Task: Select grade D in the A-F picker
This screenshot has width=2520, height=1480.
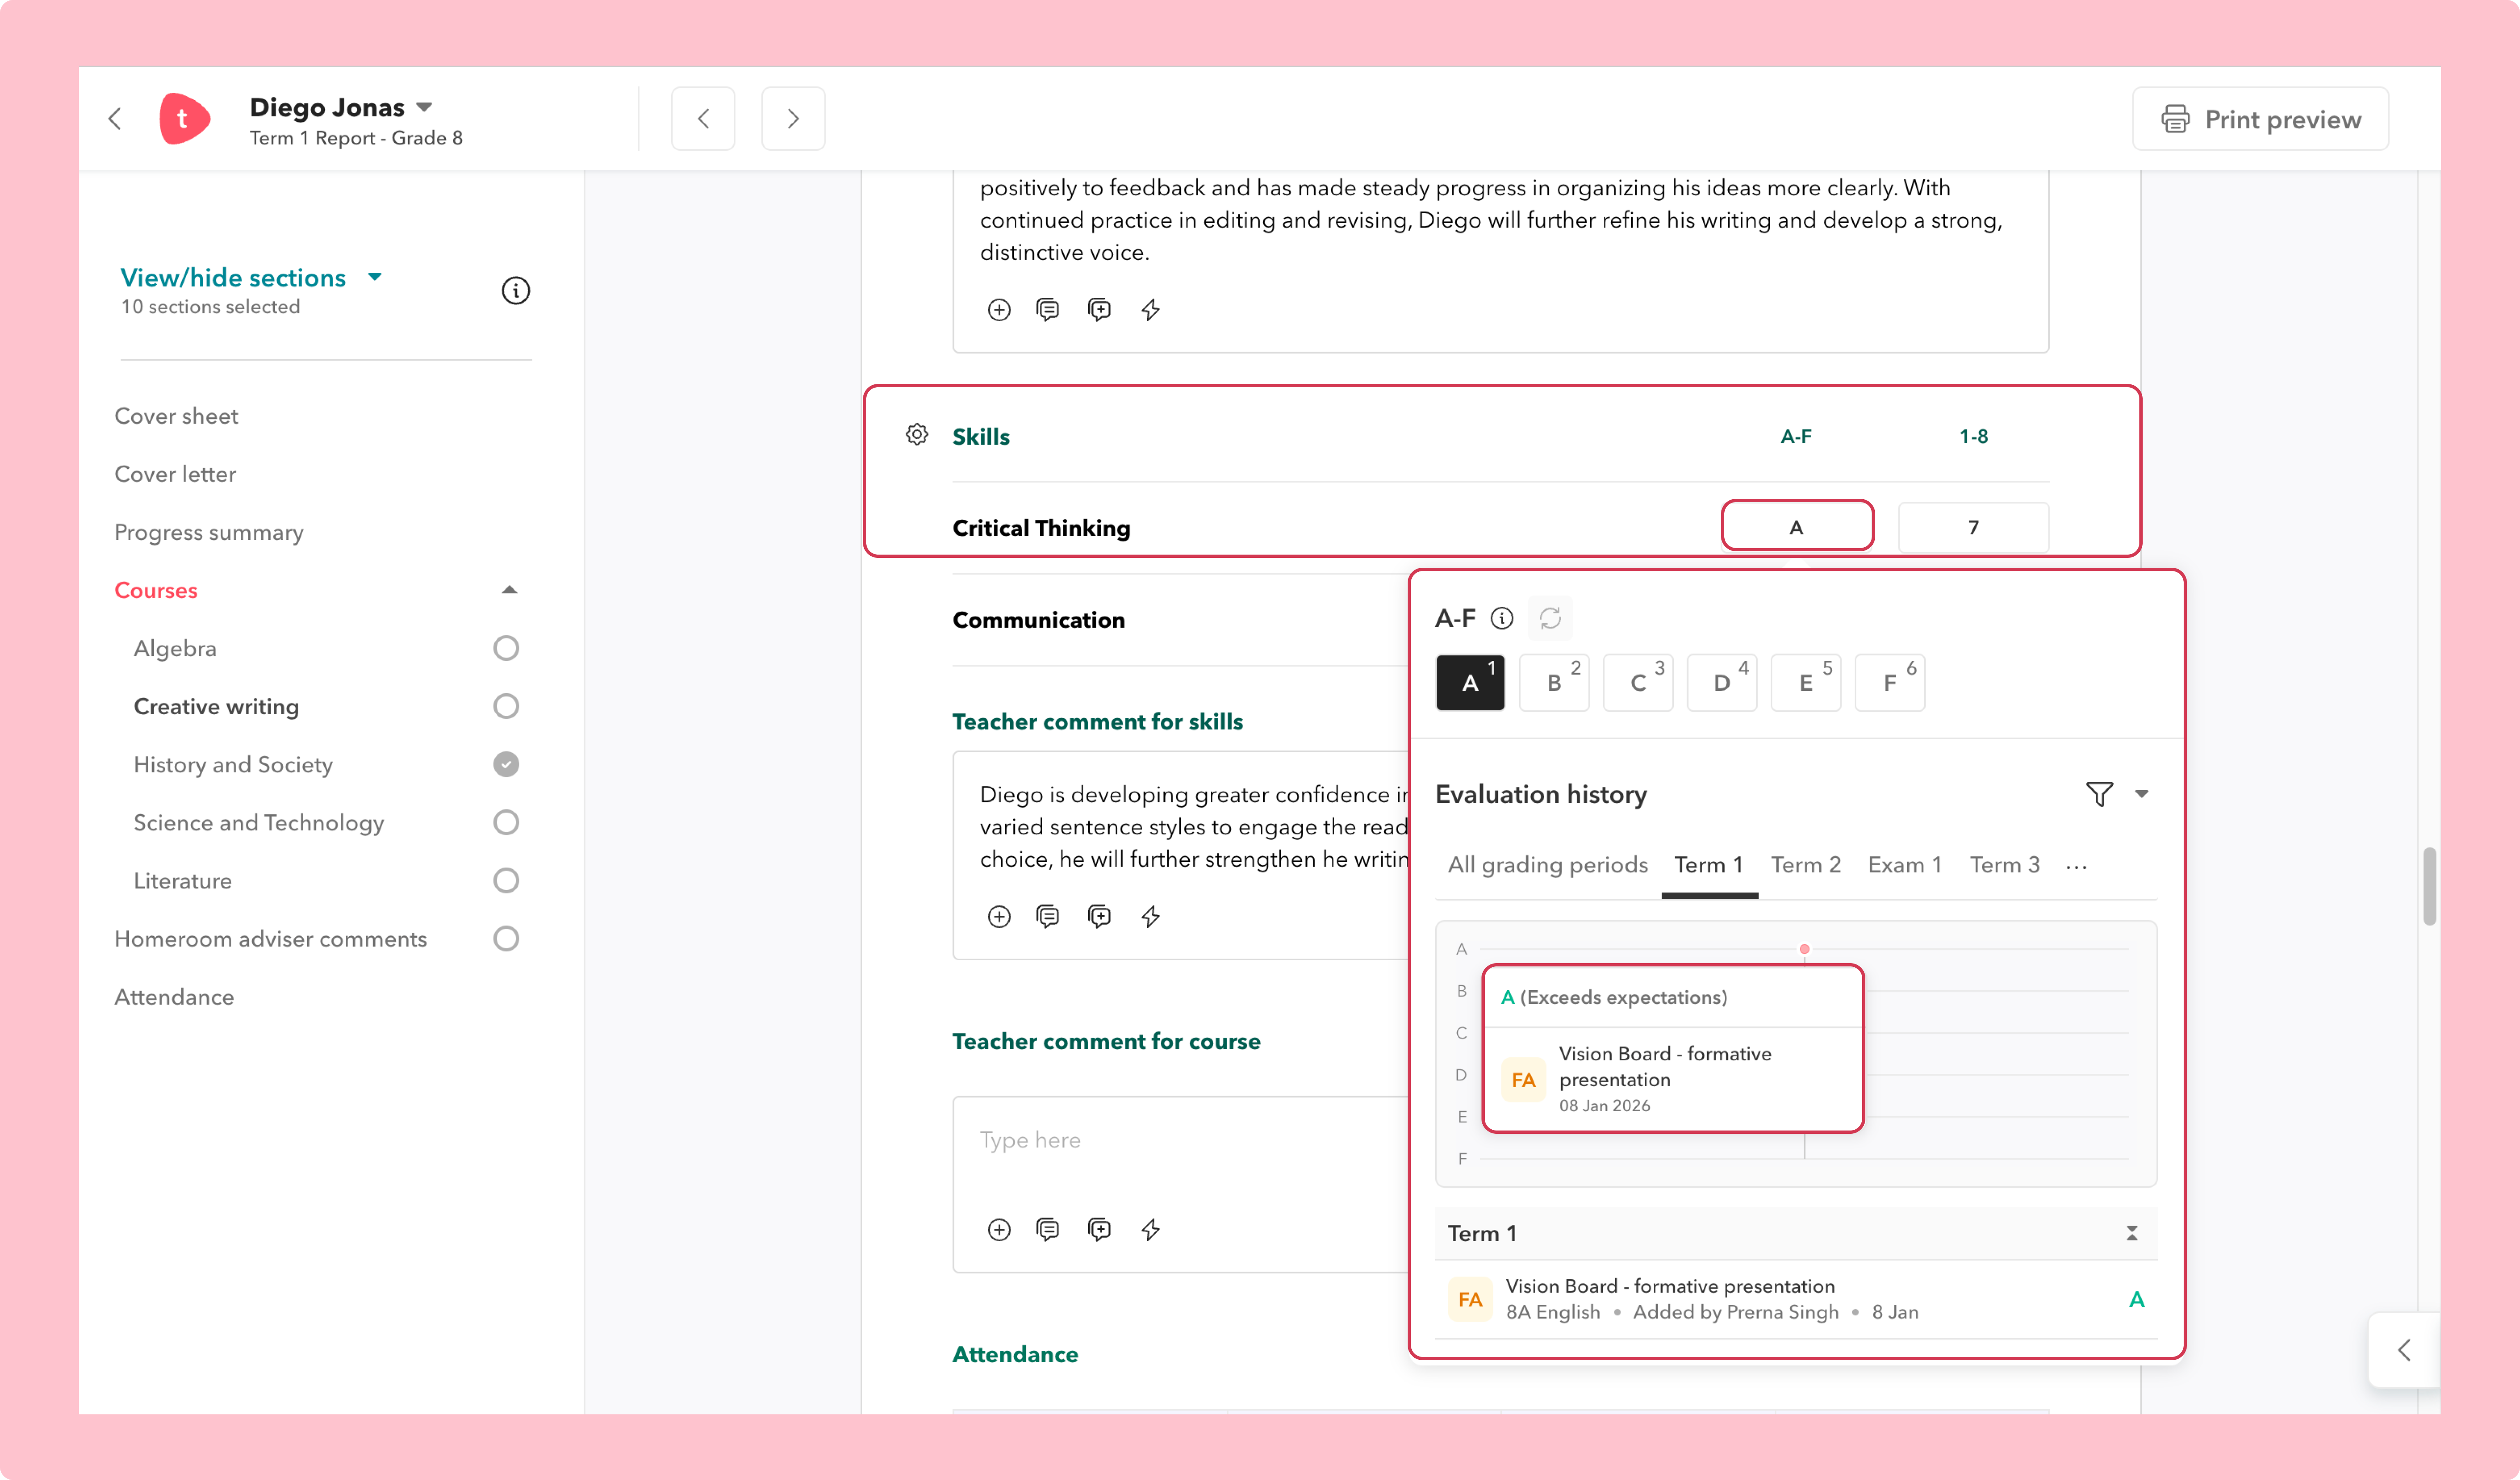Action: (x=1722, y=682)
